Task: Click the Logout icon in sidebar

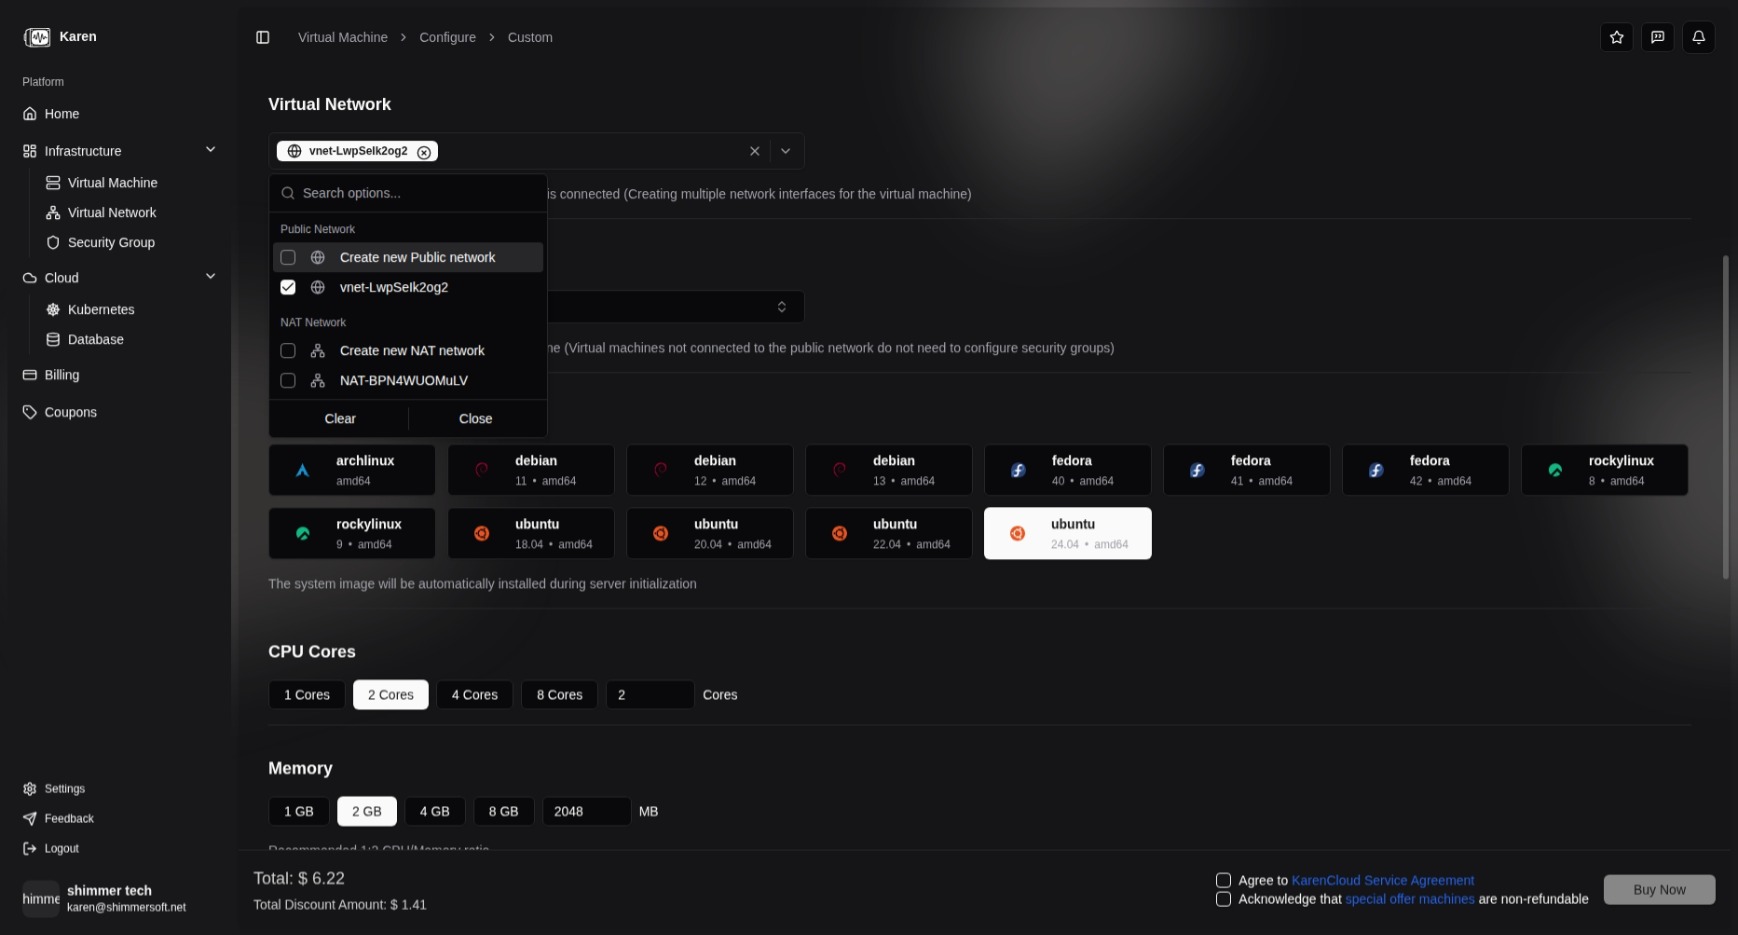Action: (30, 848)
